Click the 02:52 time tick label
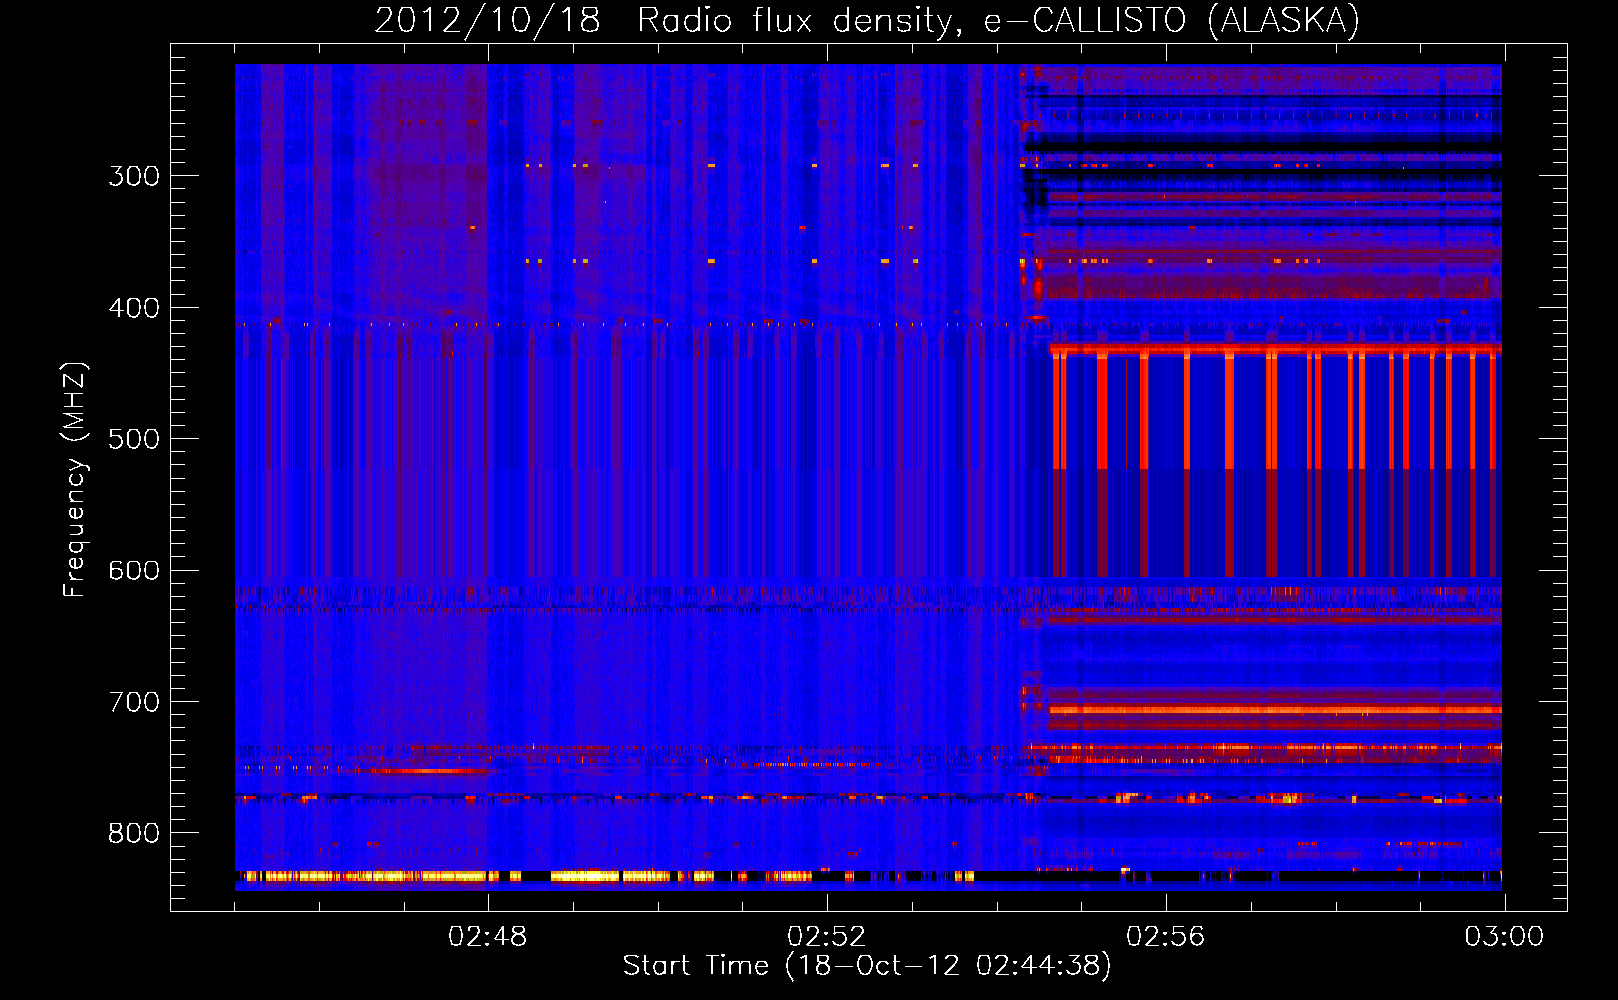1618x1000 pixels. click(826, 937)
